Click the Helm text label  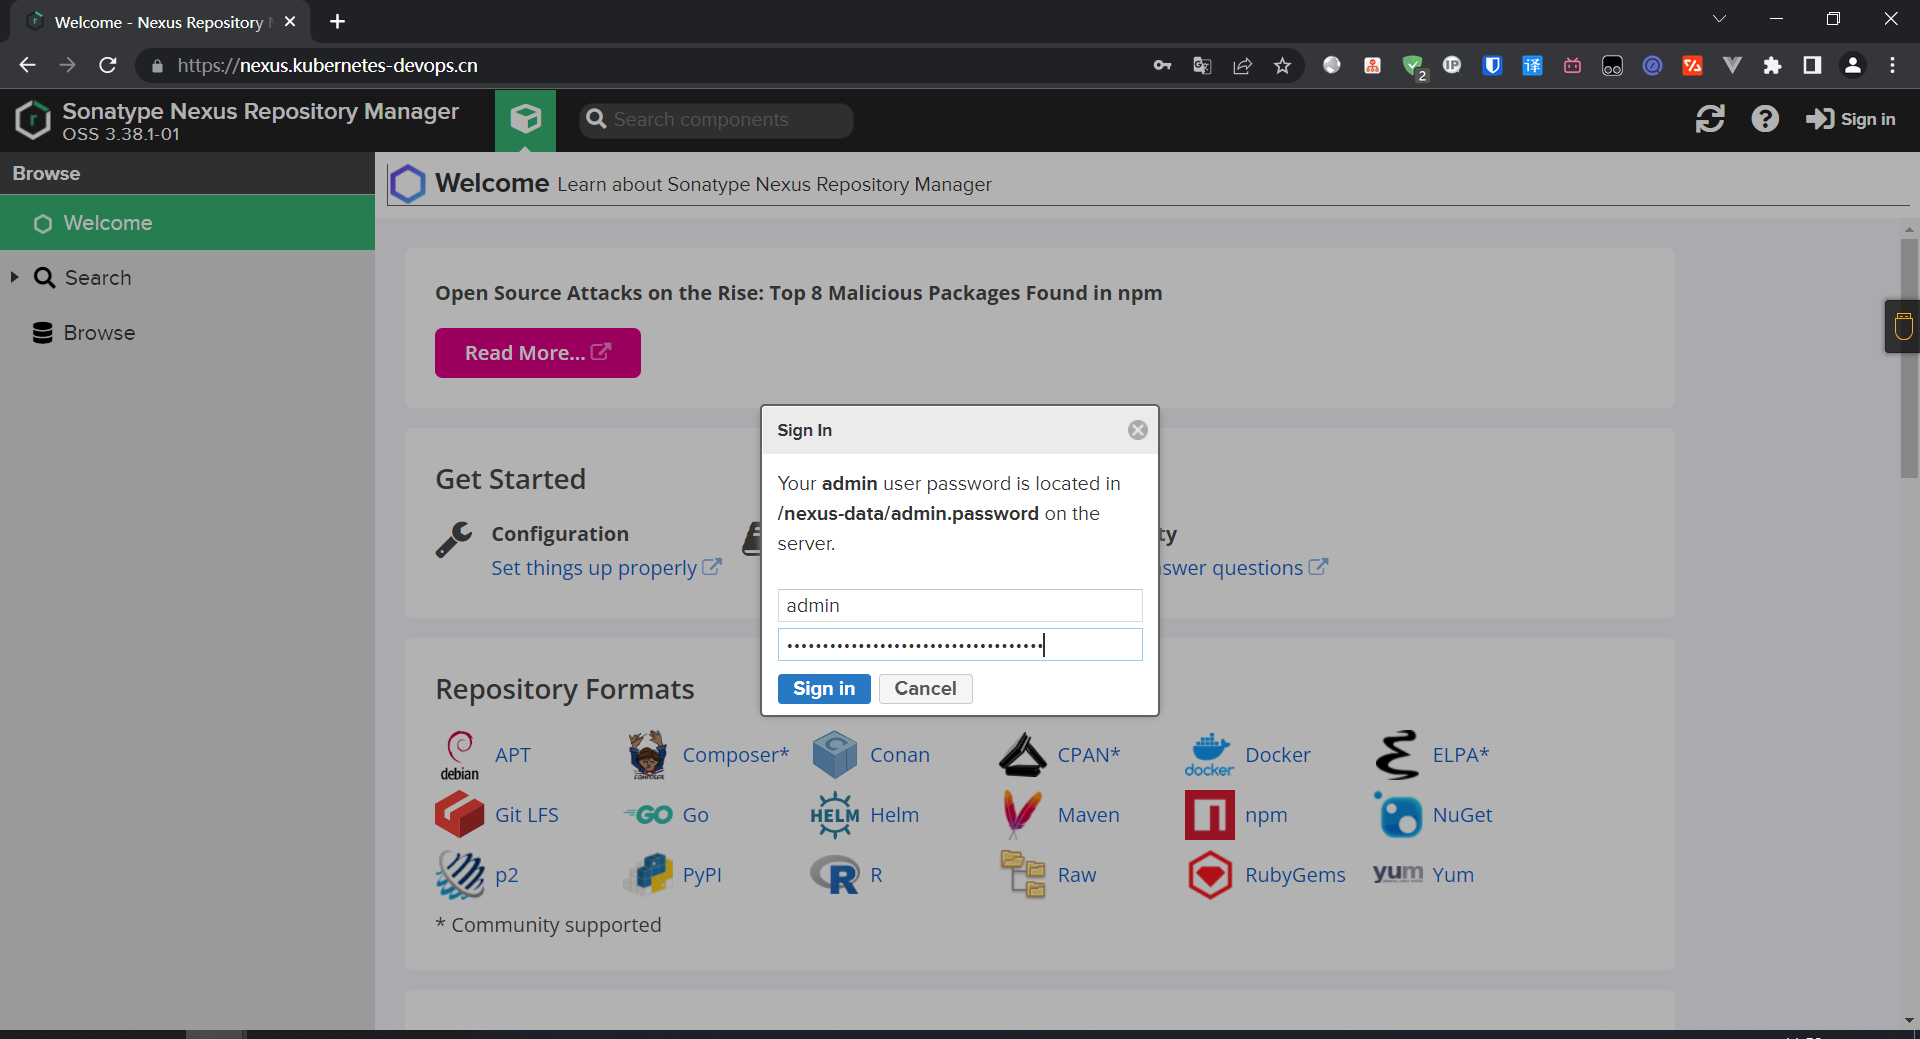894,815
